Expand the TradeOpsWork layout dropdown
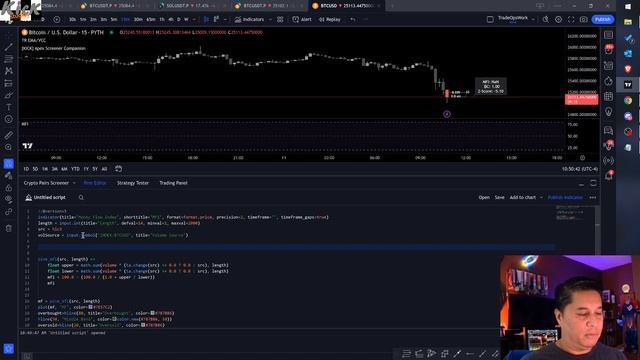This screenshot has width=640, height=360. click(533, 19)
